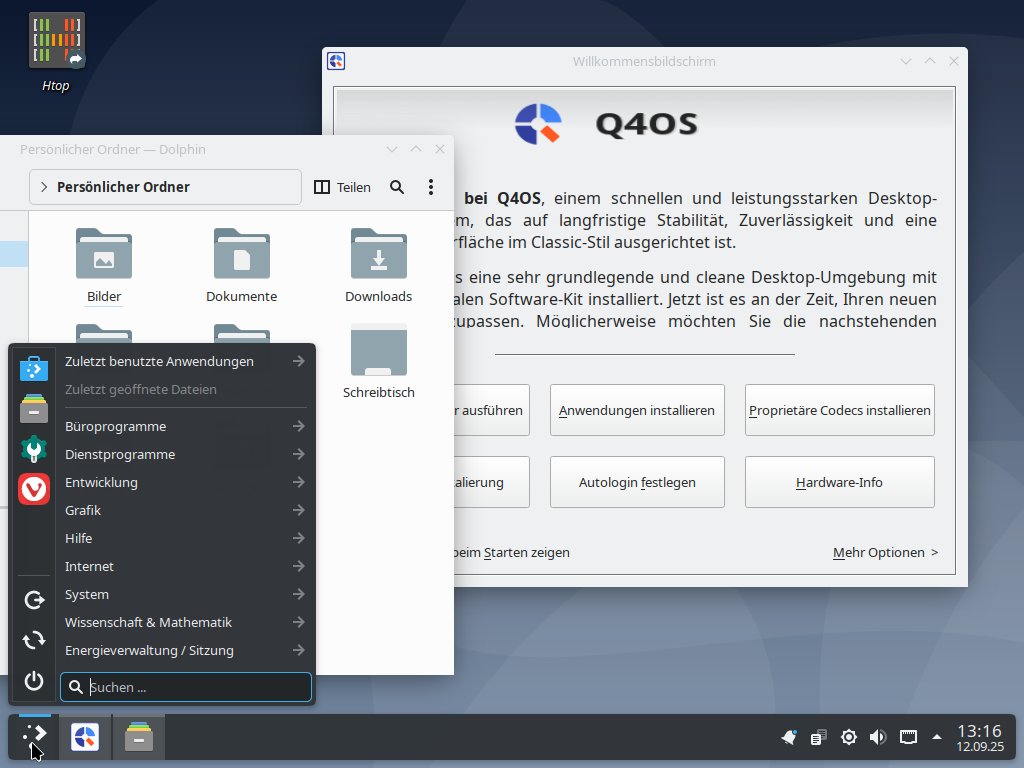
Task: Click Proprietäre Codecs installieren button
Action: [x=839, y=410]
